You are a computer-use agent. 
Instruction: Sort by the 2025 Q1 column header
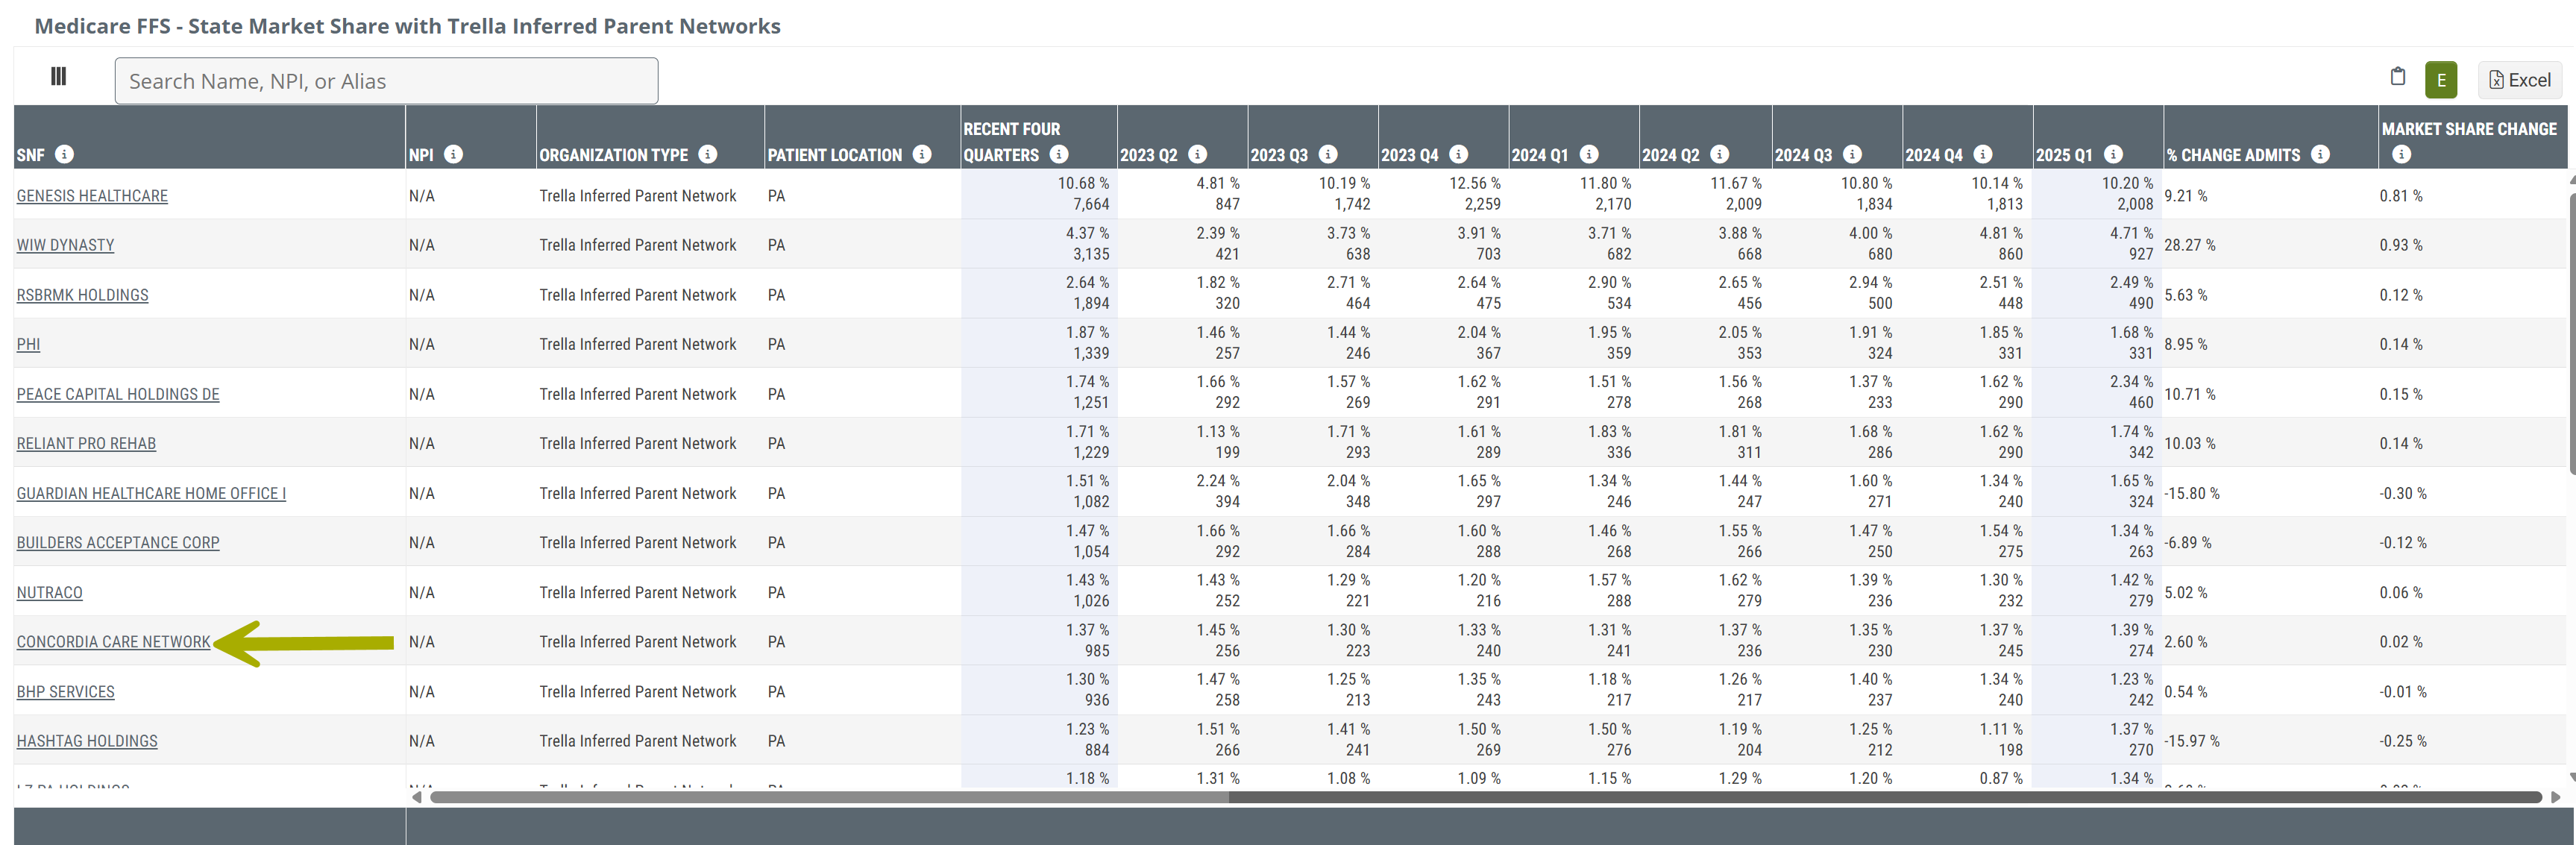tap(2063, 155)
